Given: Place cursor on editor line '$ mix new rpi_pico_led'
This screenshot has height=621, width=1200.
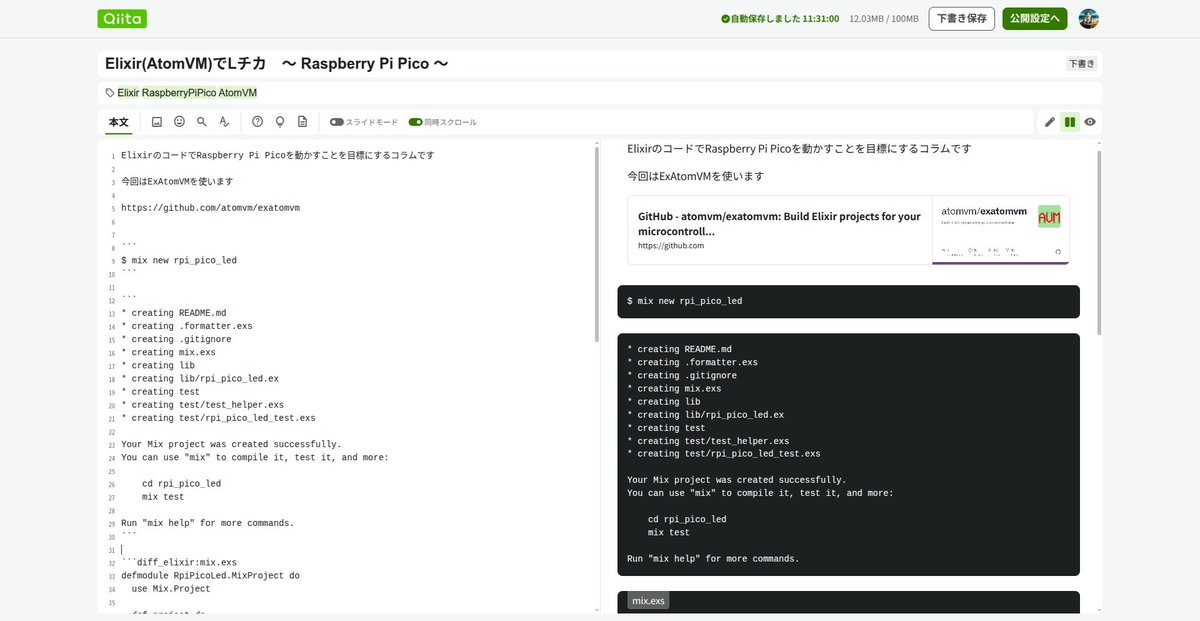Looking at the screenshot, I should (179, 260).
